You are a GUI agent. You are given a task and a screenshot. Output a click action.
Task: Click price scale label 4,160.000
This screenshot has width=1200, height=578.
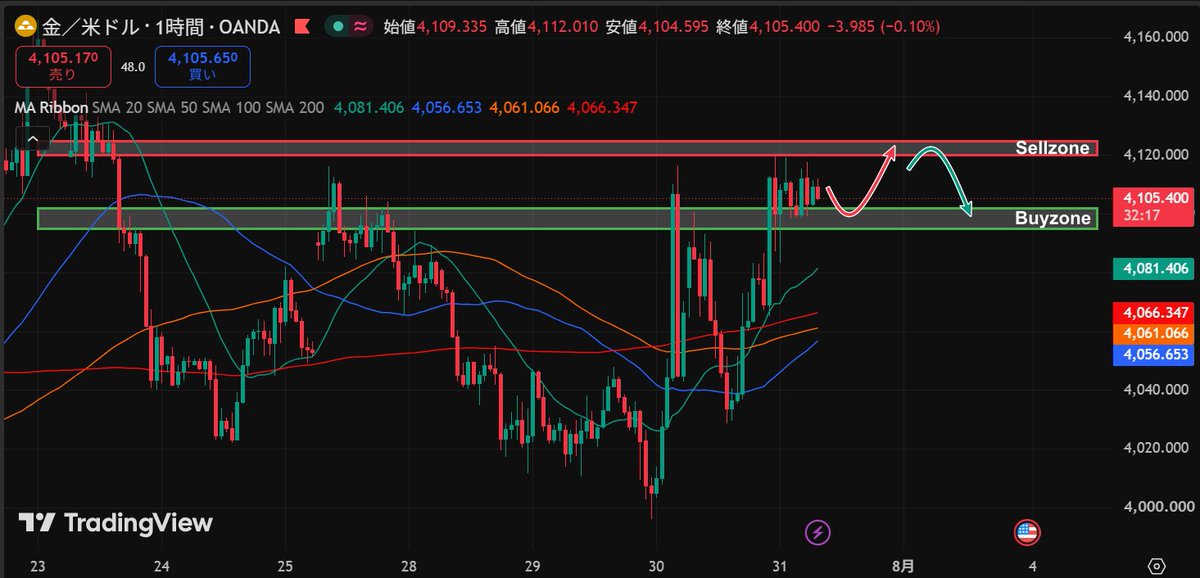pyautogui.click(x=1155, y=38)
